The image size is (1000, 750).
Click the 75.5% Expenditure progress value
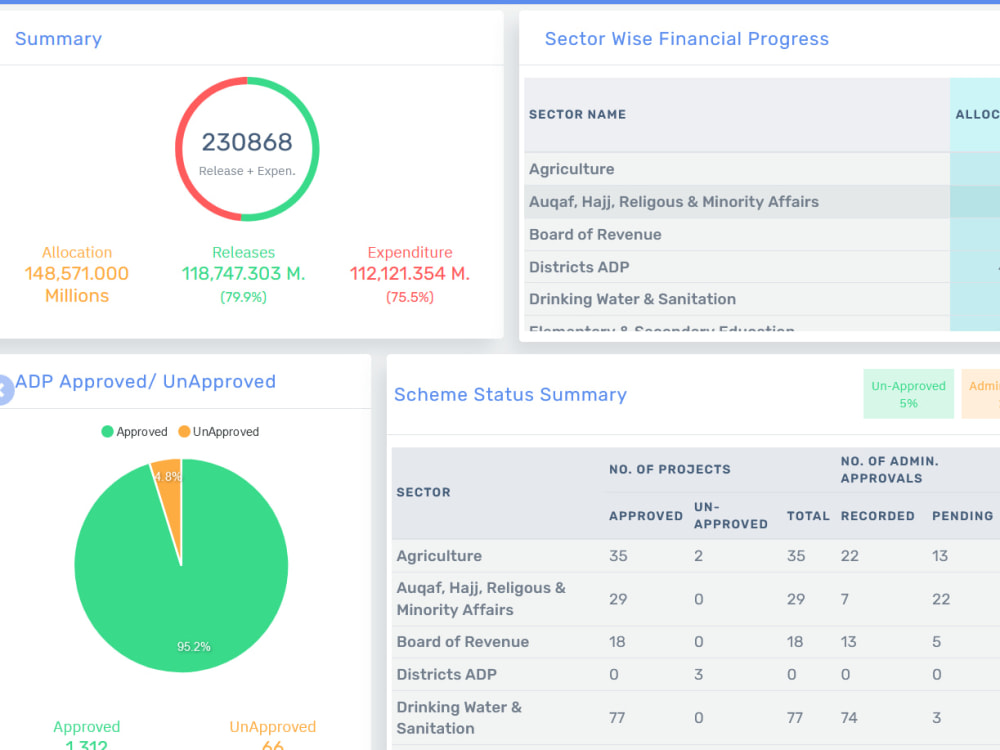(410, 296)
